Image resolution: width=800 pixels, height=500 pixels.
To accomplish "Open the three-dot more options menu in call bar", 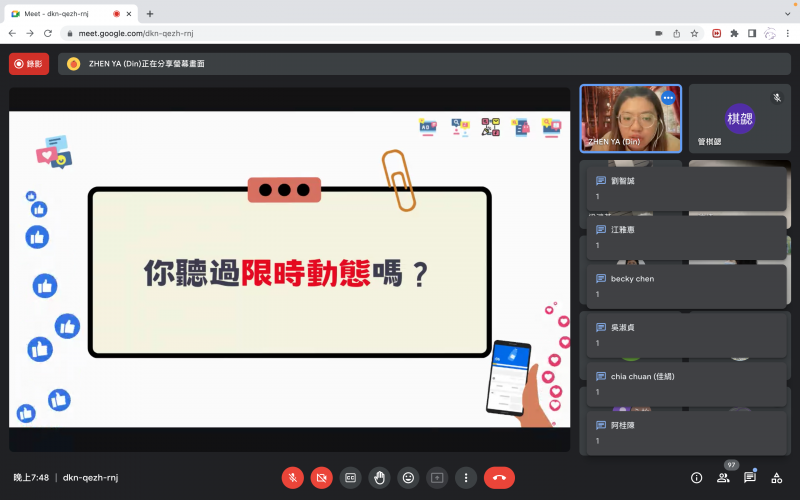I will (465, 478).
